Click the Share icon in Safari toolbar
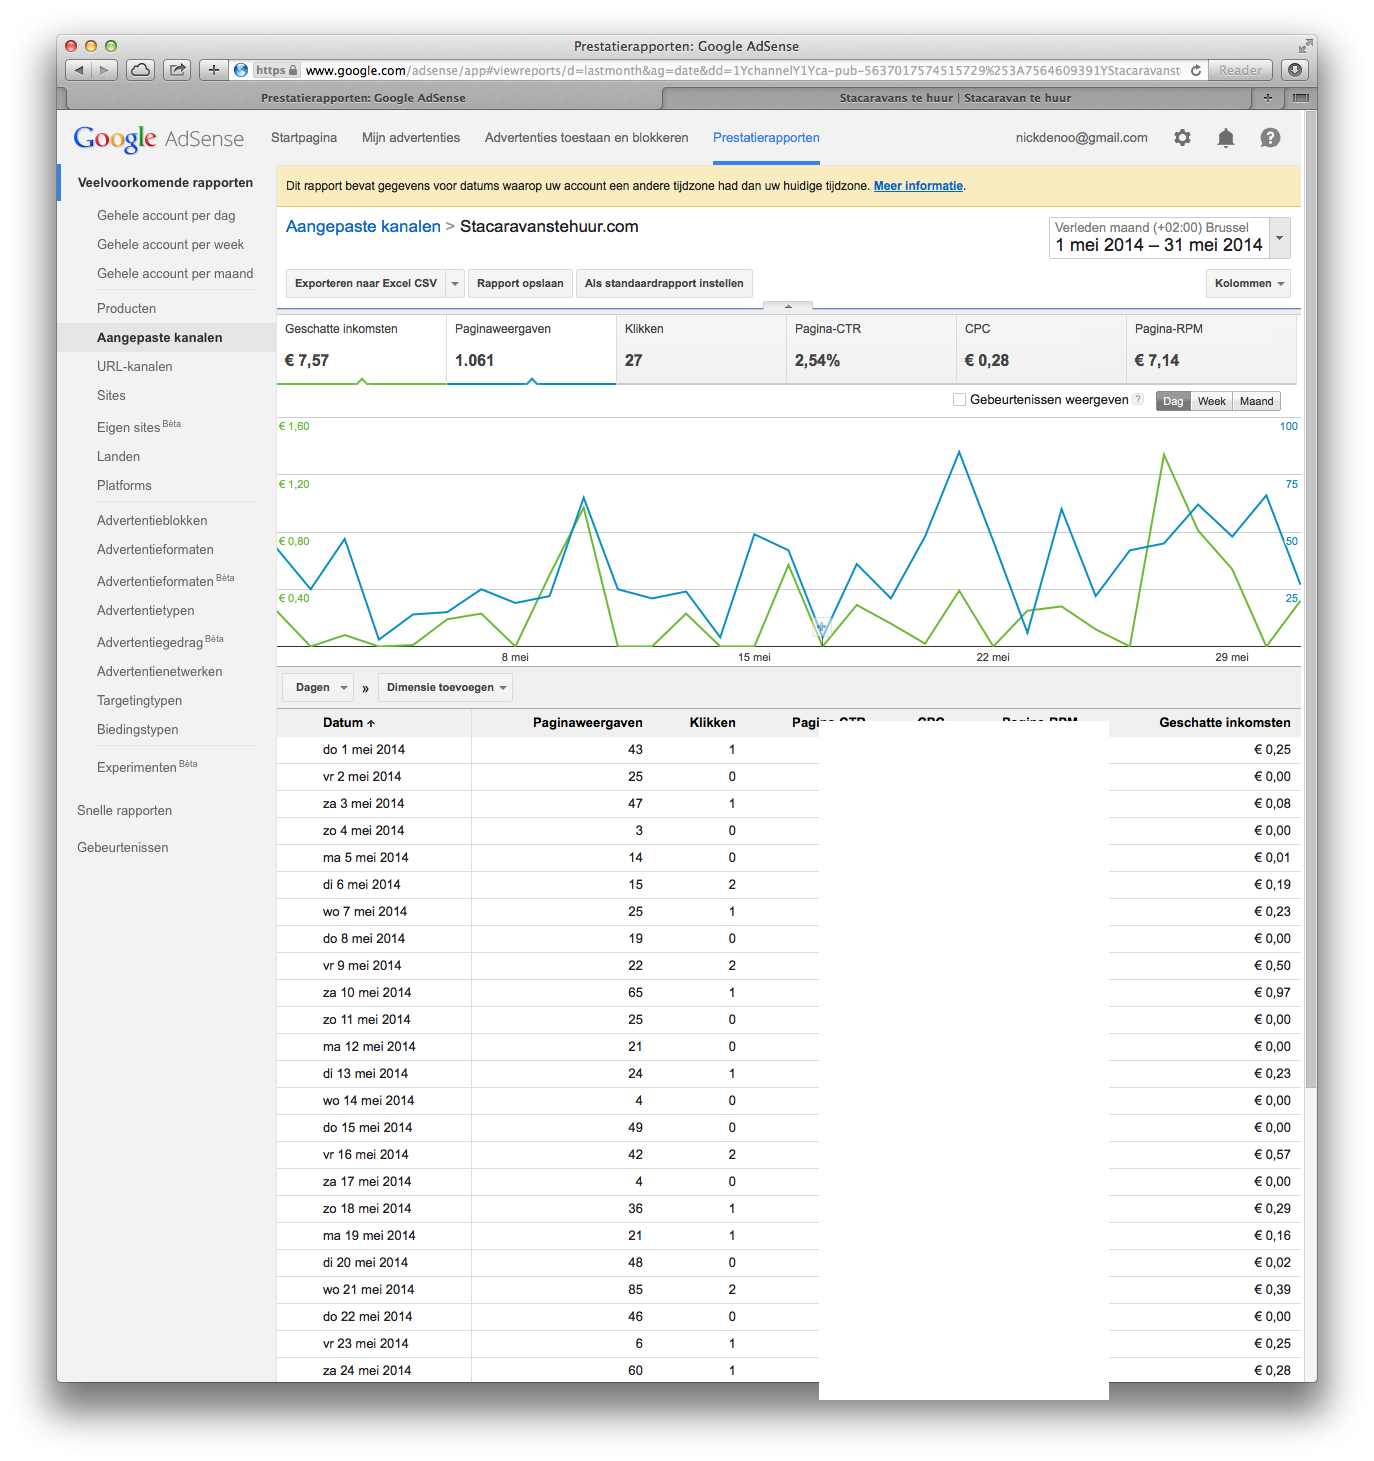Viewport: 1374px width, 1461px height. [x=177, y=70]
